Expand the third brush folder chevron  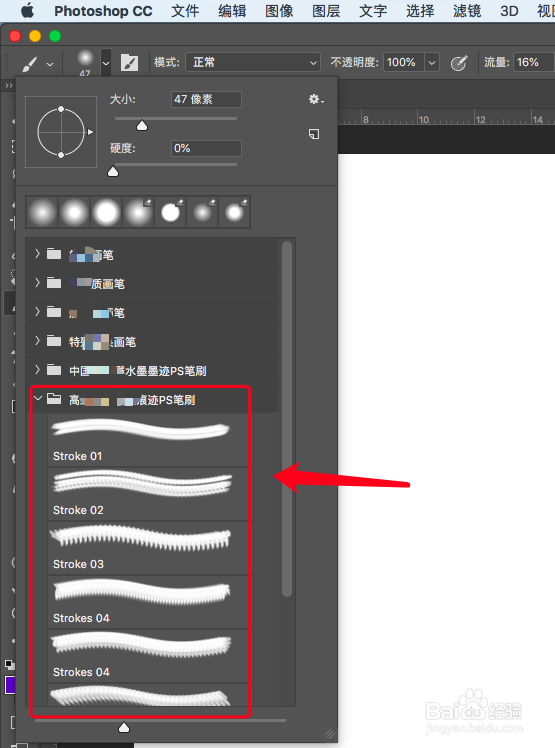[37, 312]
